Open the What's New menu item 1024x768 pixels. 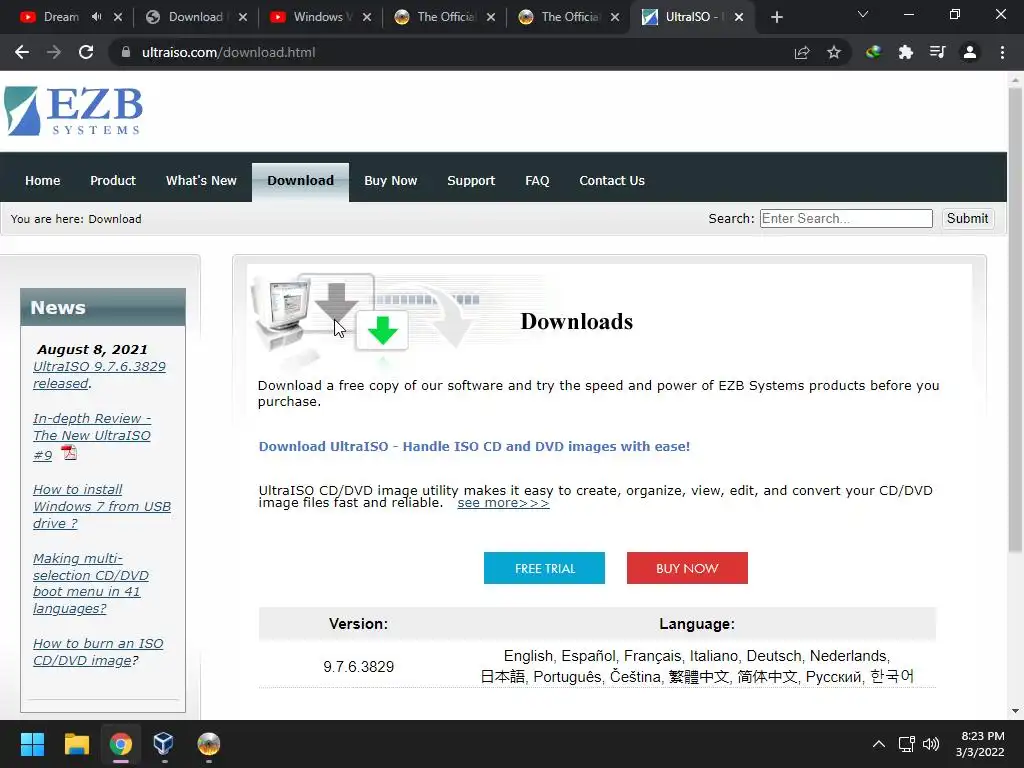(x=201, y=181)
